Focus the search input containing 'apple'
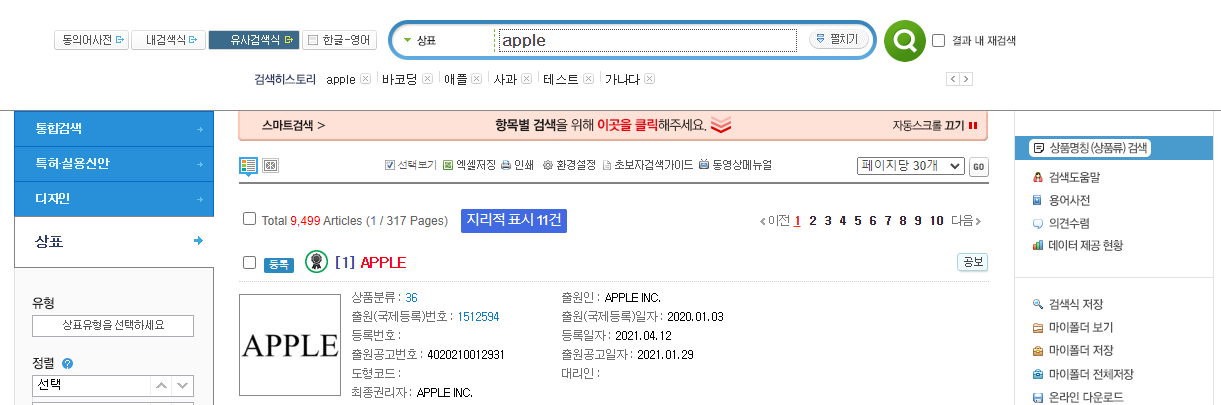Image resolution: width=1221 pixels, height=405 pixels. pyautogui.click(x=647, y=41)
